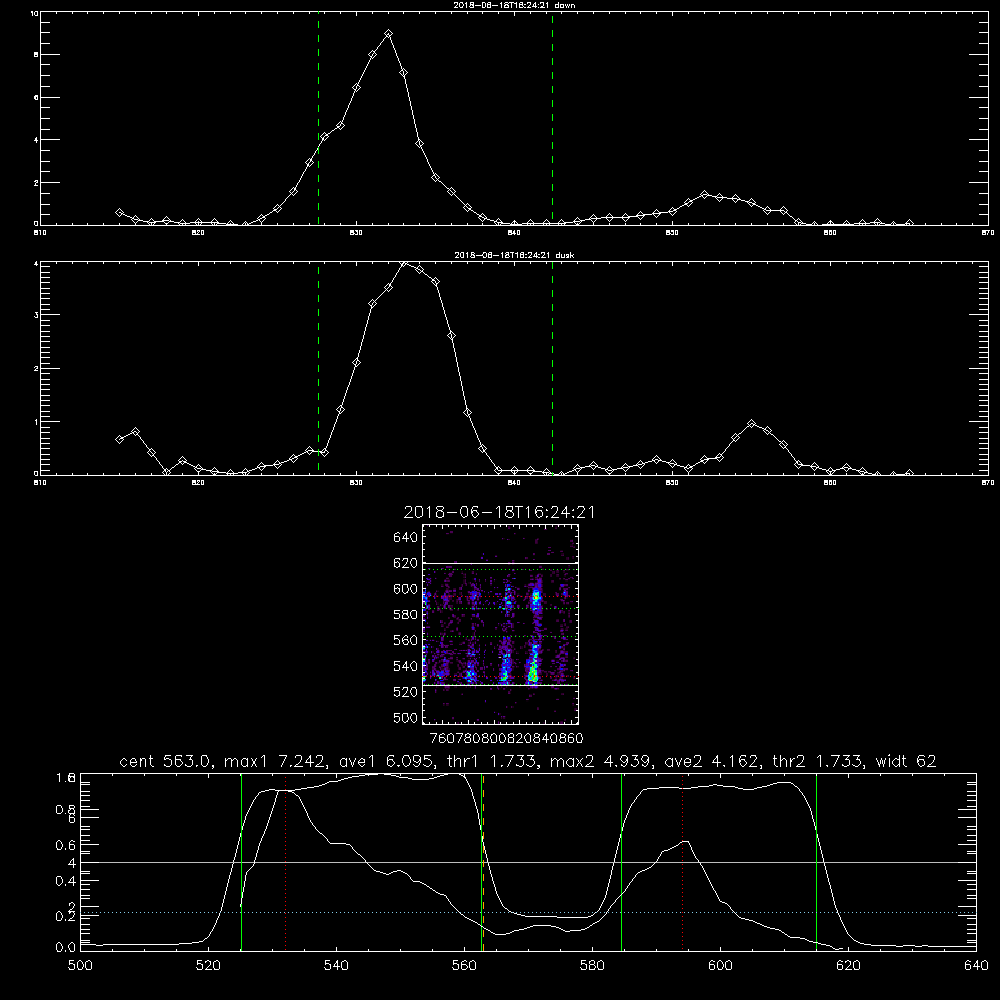Click the last green vertical line before 620
This screenshot has width=1000, height=1000.
coord(816,862)
